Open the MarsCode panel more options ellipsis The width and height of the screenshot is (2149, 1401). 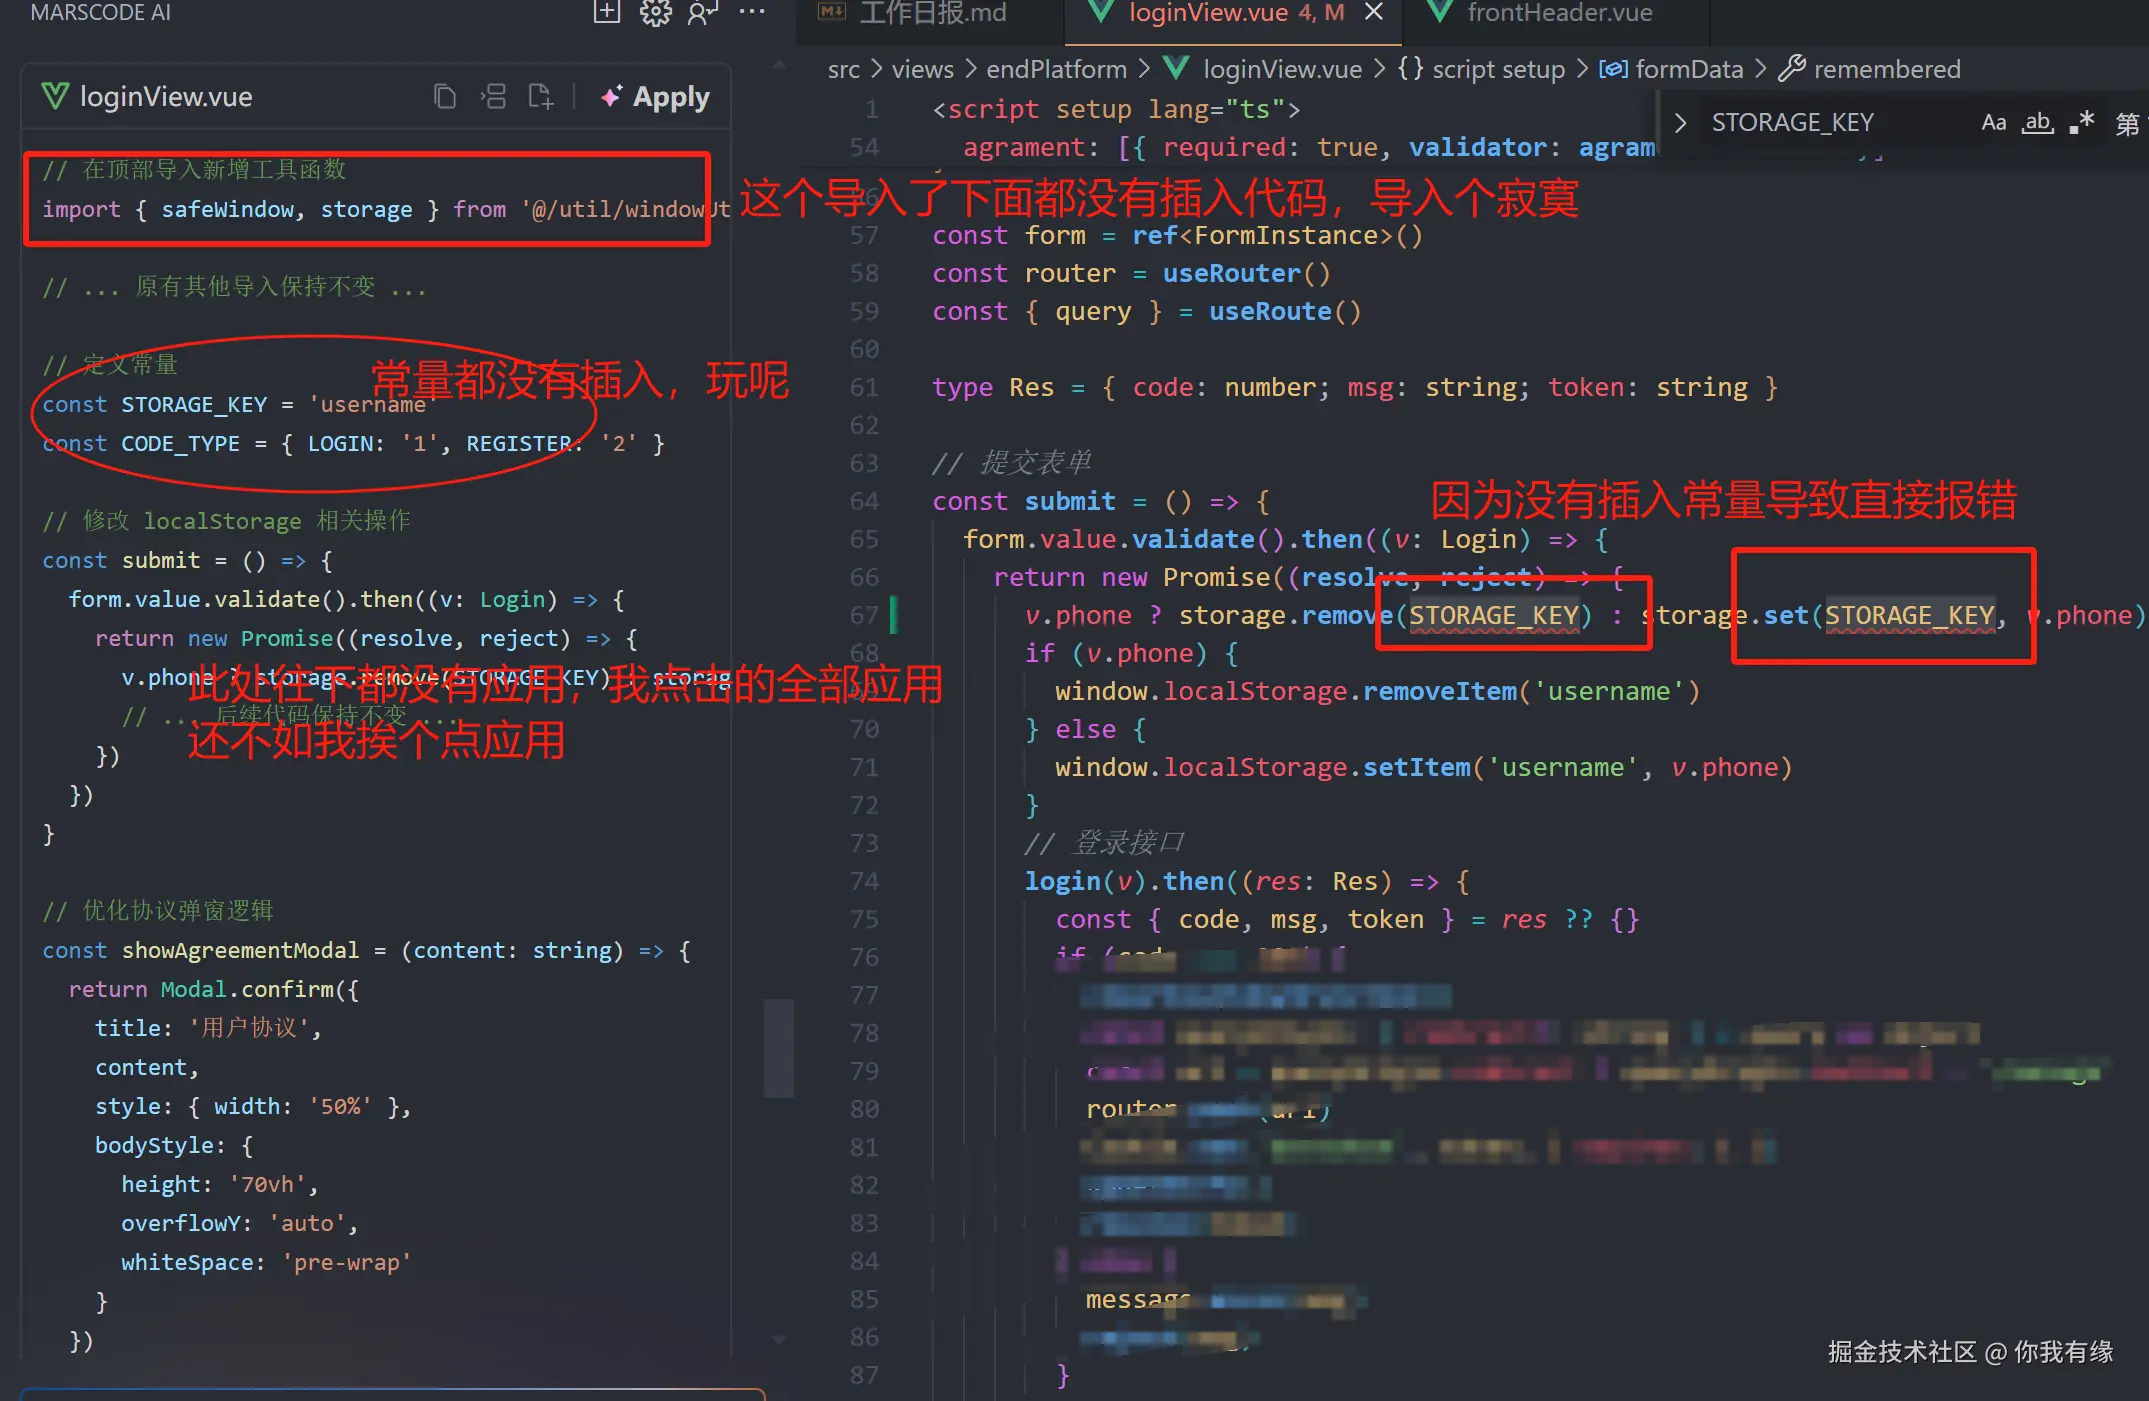click(x=752, y=13)
